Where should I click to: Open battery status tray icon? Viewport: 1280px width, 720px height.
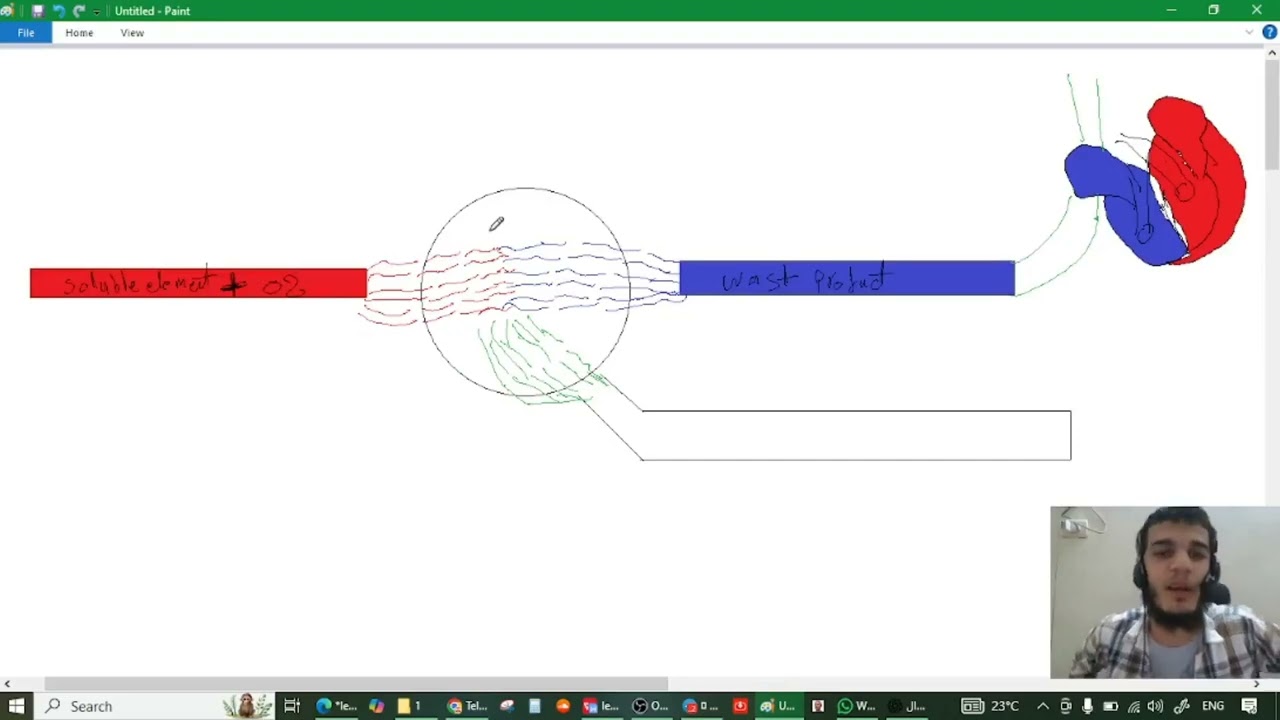[x=1111, y=706]
